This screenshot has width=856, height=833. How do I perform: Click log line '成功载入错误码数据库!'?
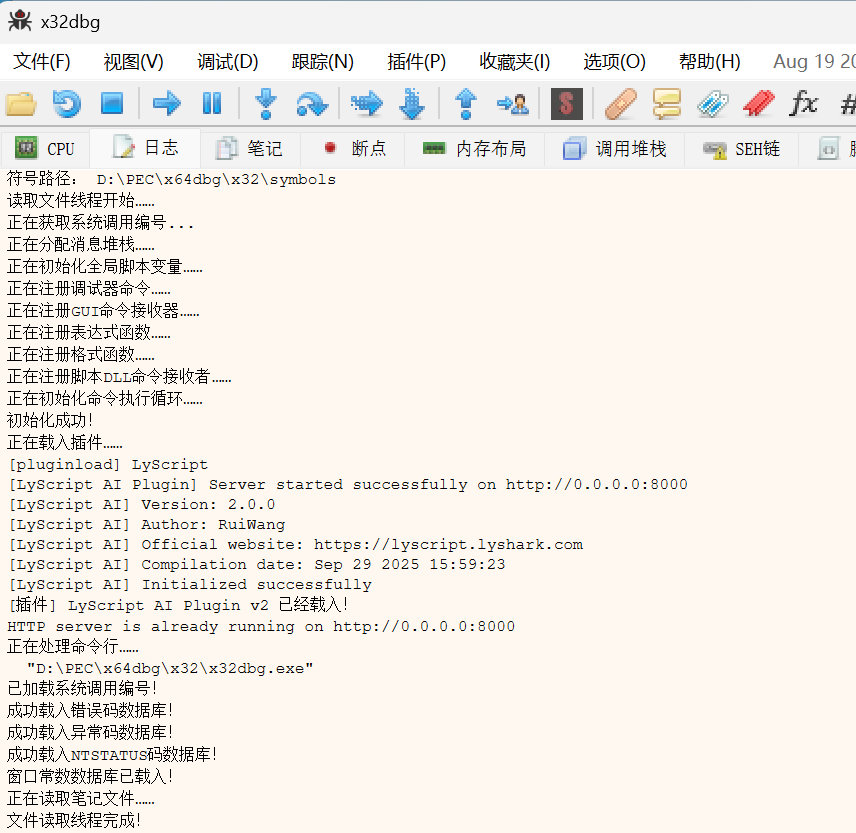click(x=90, y=710)
